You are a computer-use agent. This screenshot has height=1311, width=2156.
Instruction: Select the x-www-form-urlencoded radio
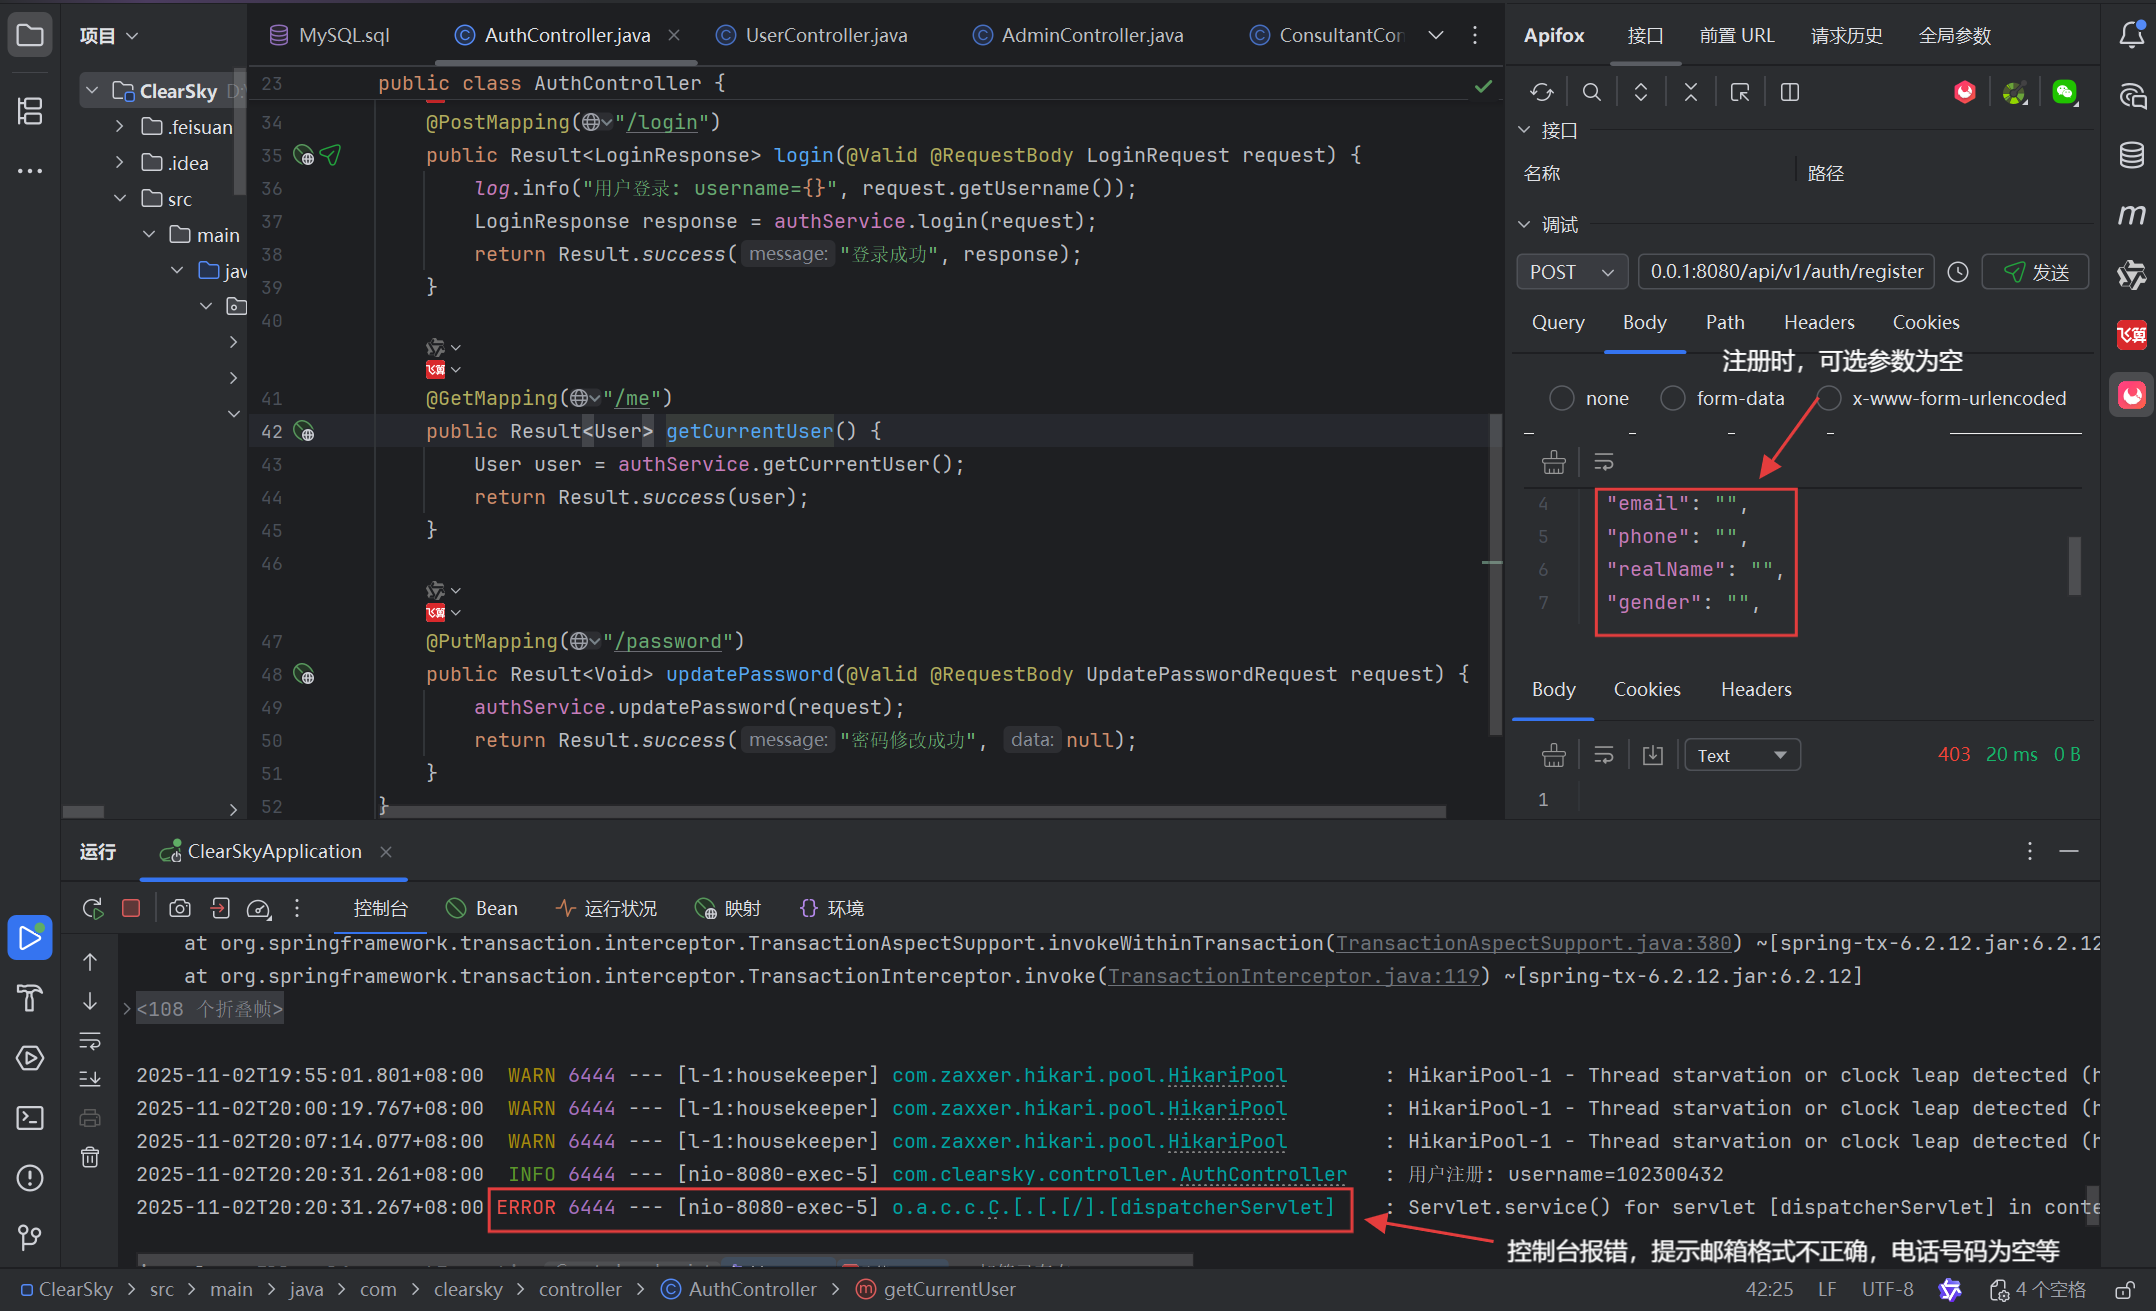click(1828, 398)
